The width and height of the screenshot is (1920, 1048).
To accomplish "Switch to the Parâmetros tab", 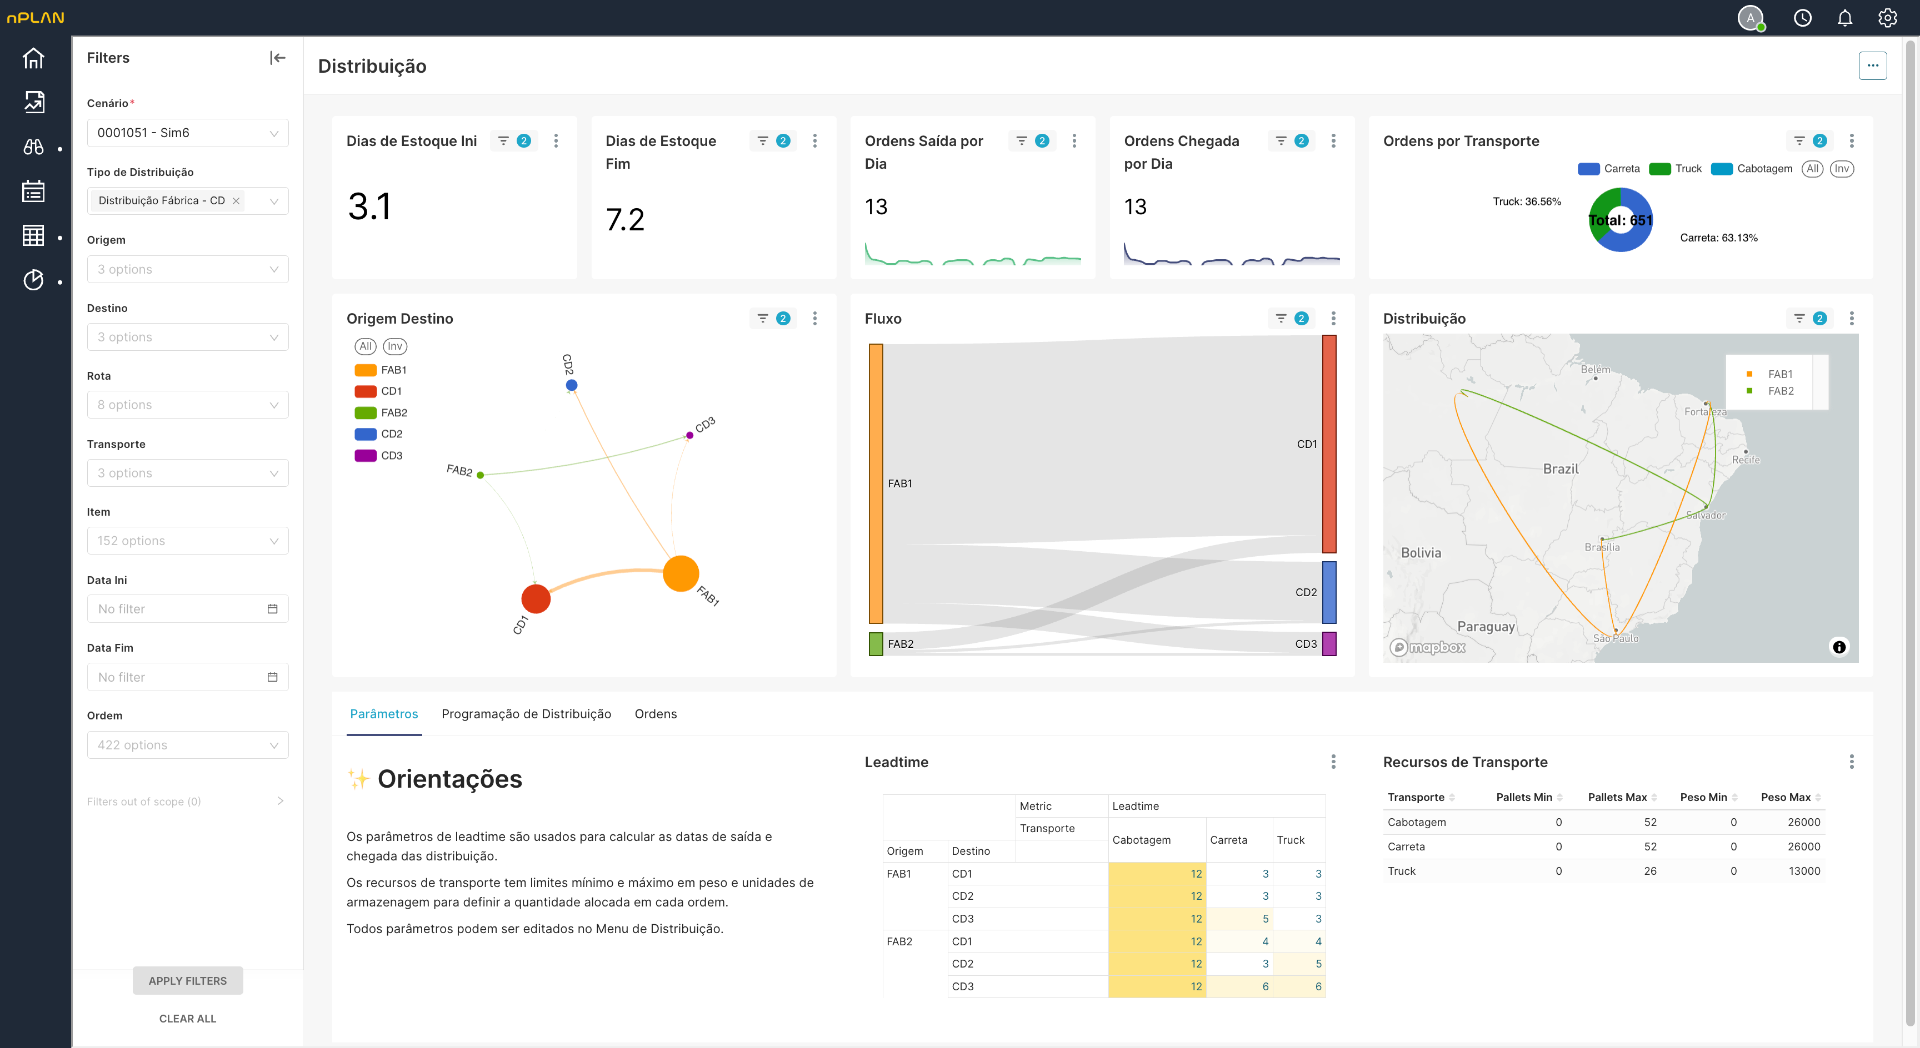I will click(384, 714).
